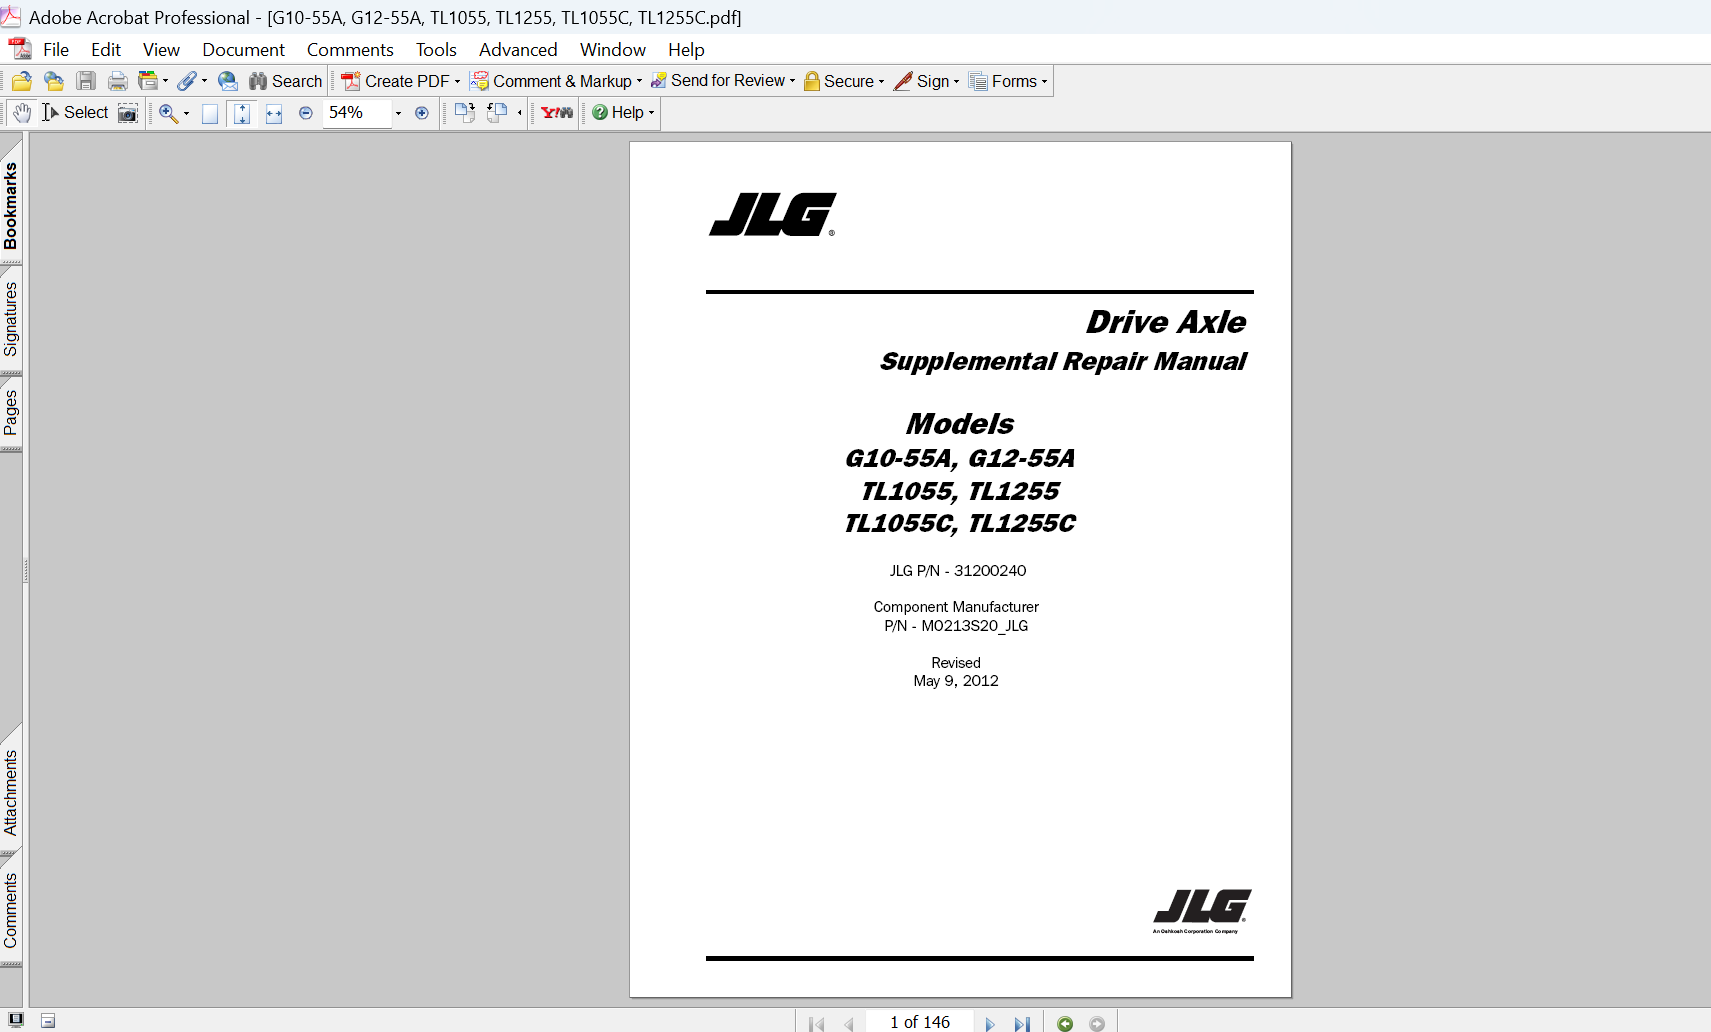Screen dimensions: 1711x1032
Task: Rotate page counterclockwise icon
Action: click(497, 113)
